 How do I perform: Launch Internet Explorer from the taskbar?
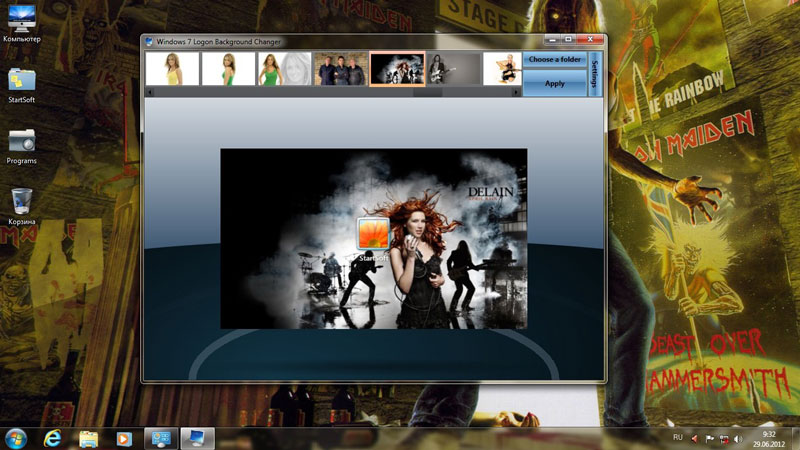click(53, 438)
